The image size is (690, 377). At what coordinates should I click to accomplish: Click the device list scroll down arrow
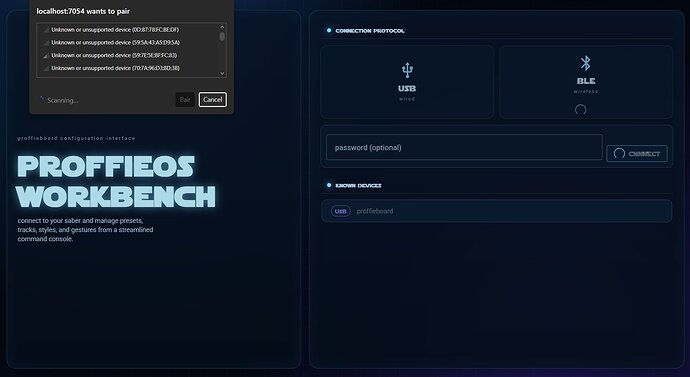click(222, 73)
